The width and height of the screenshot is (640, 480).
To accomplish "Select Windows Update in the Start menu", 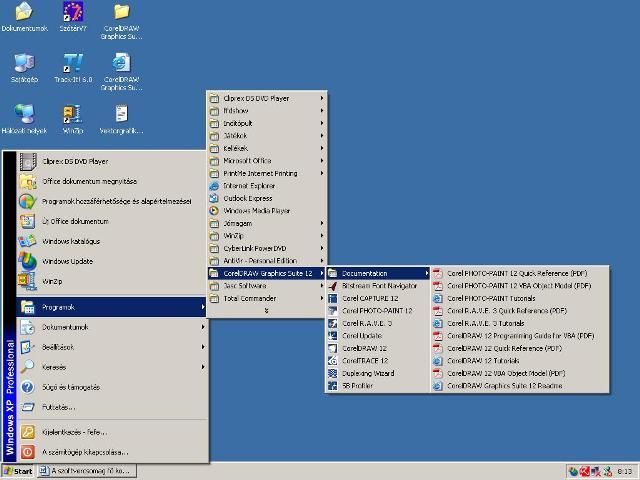I will [x=68, y=261].
